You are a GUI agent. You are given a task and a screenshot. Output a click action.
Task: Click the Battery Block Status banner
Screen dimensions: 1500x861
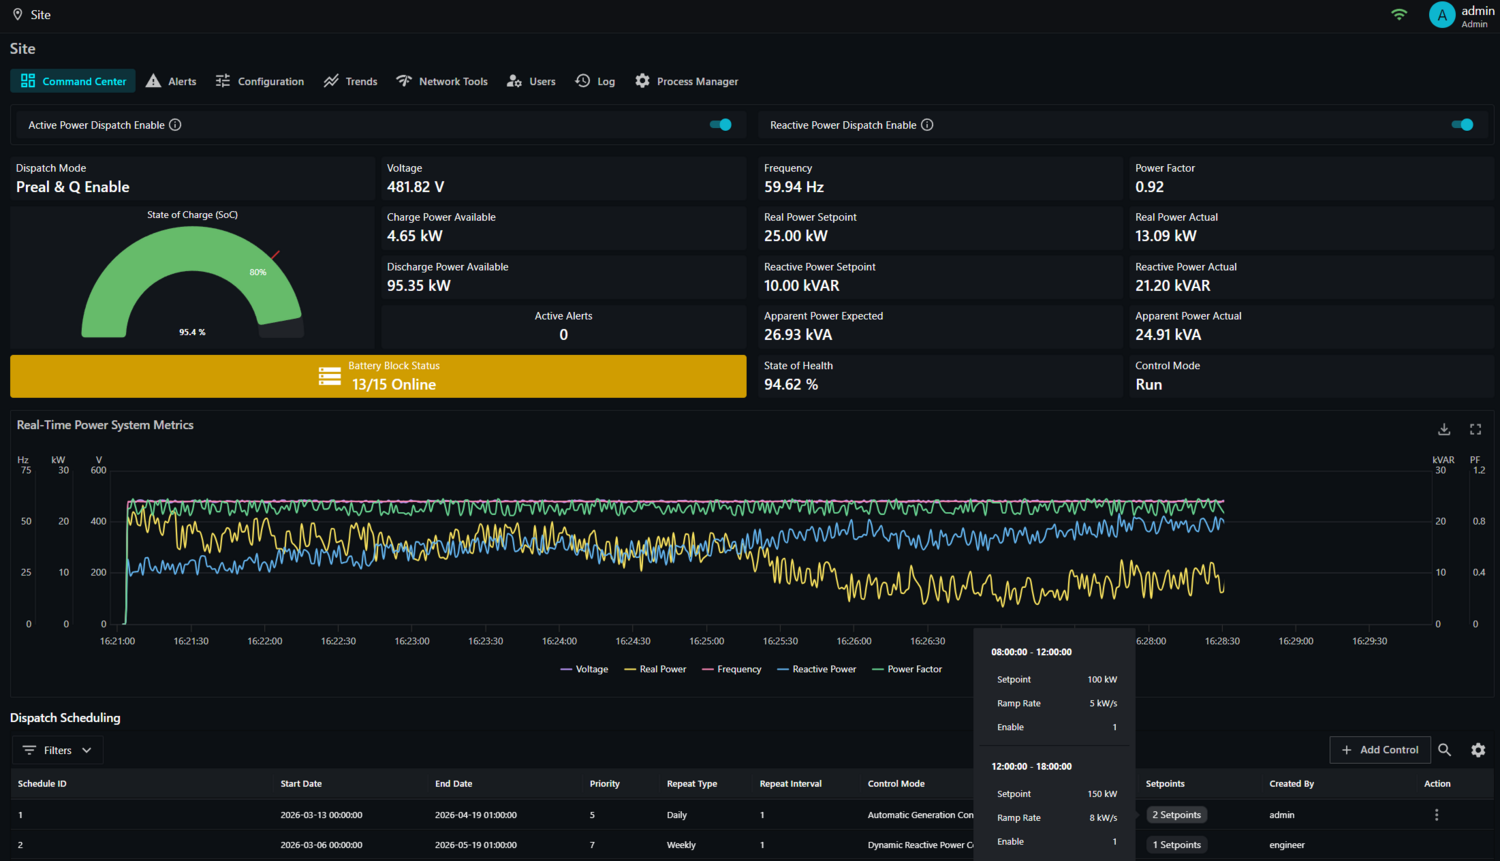[x=378, y=376]
